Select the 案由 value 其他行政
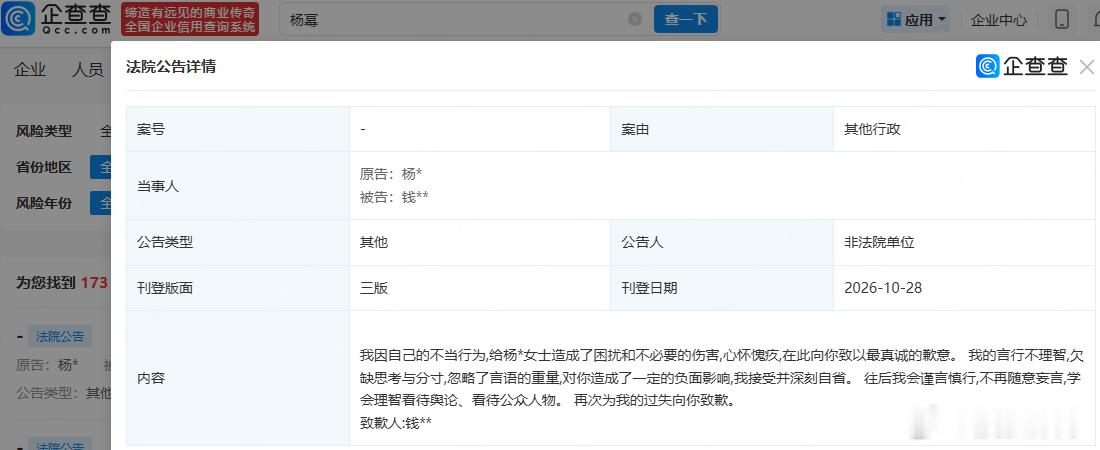1100x450 pixels. pos(872,129)
